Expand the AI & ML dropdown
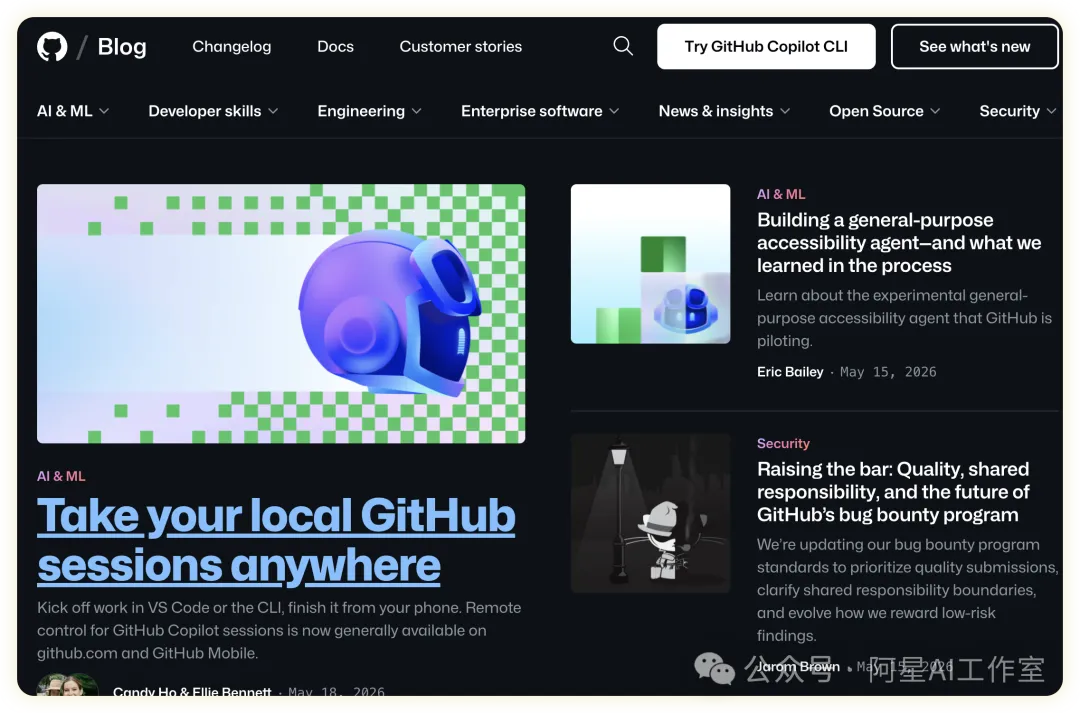 pos(73,111)
